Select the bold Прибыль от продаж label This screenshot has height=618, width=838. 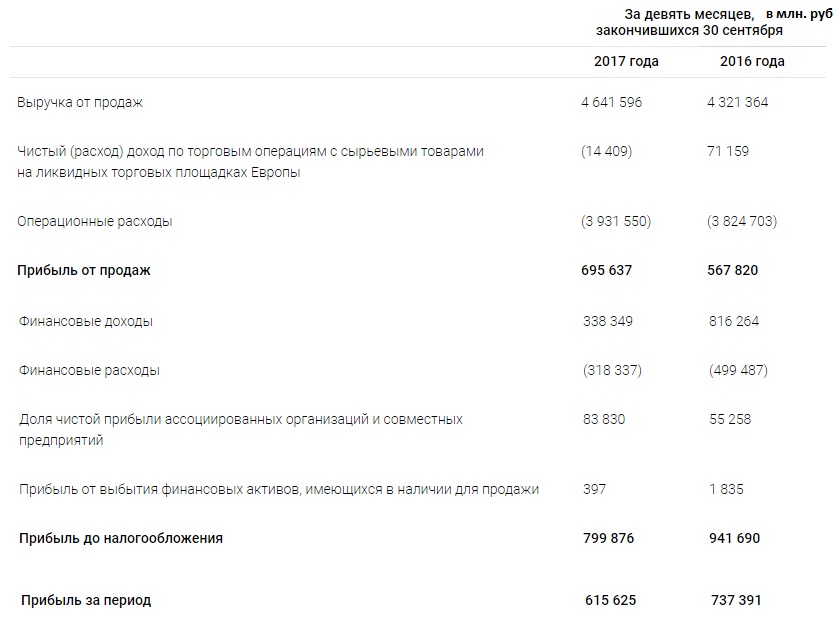[84, 270]
